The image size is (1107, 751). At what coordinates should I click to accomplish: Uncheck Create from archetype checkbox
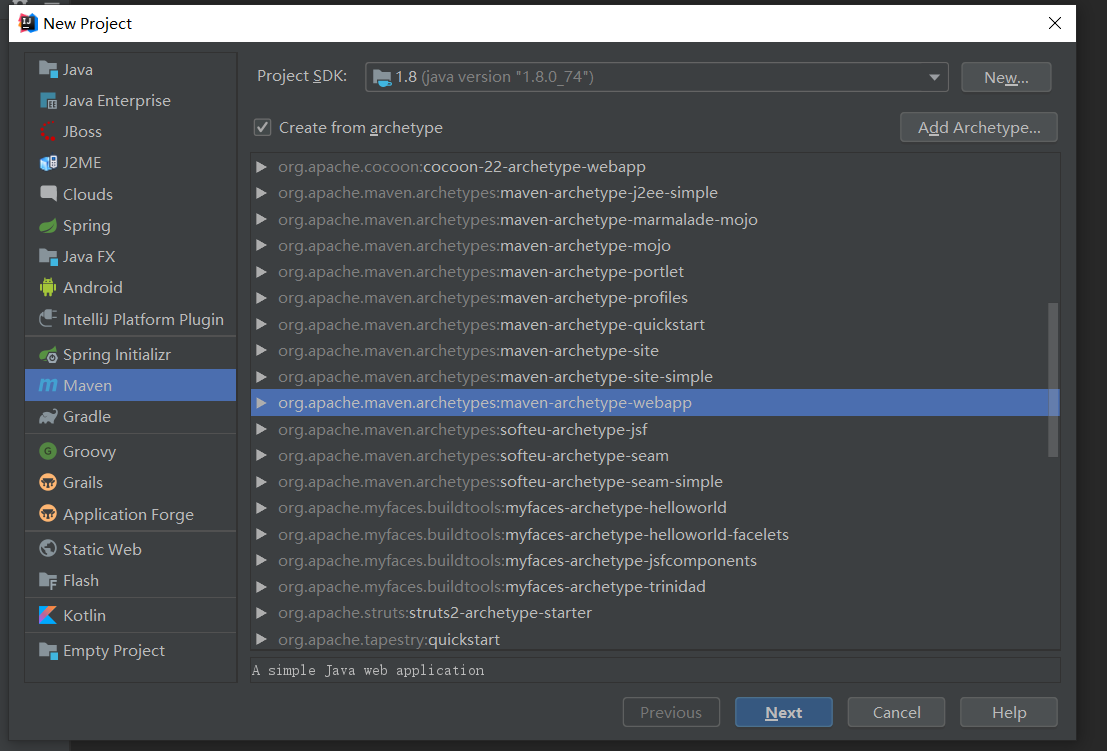tap(263, 128)
